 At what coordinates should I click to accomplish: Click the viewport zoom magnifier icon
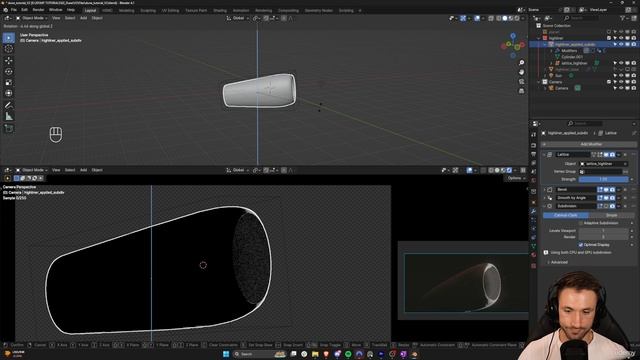(521, 62)
